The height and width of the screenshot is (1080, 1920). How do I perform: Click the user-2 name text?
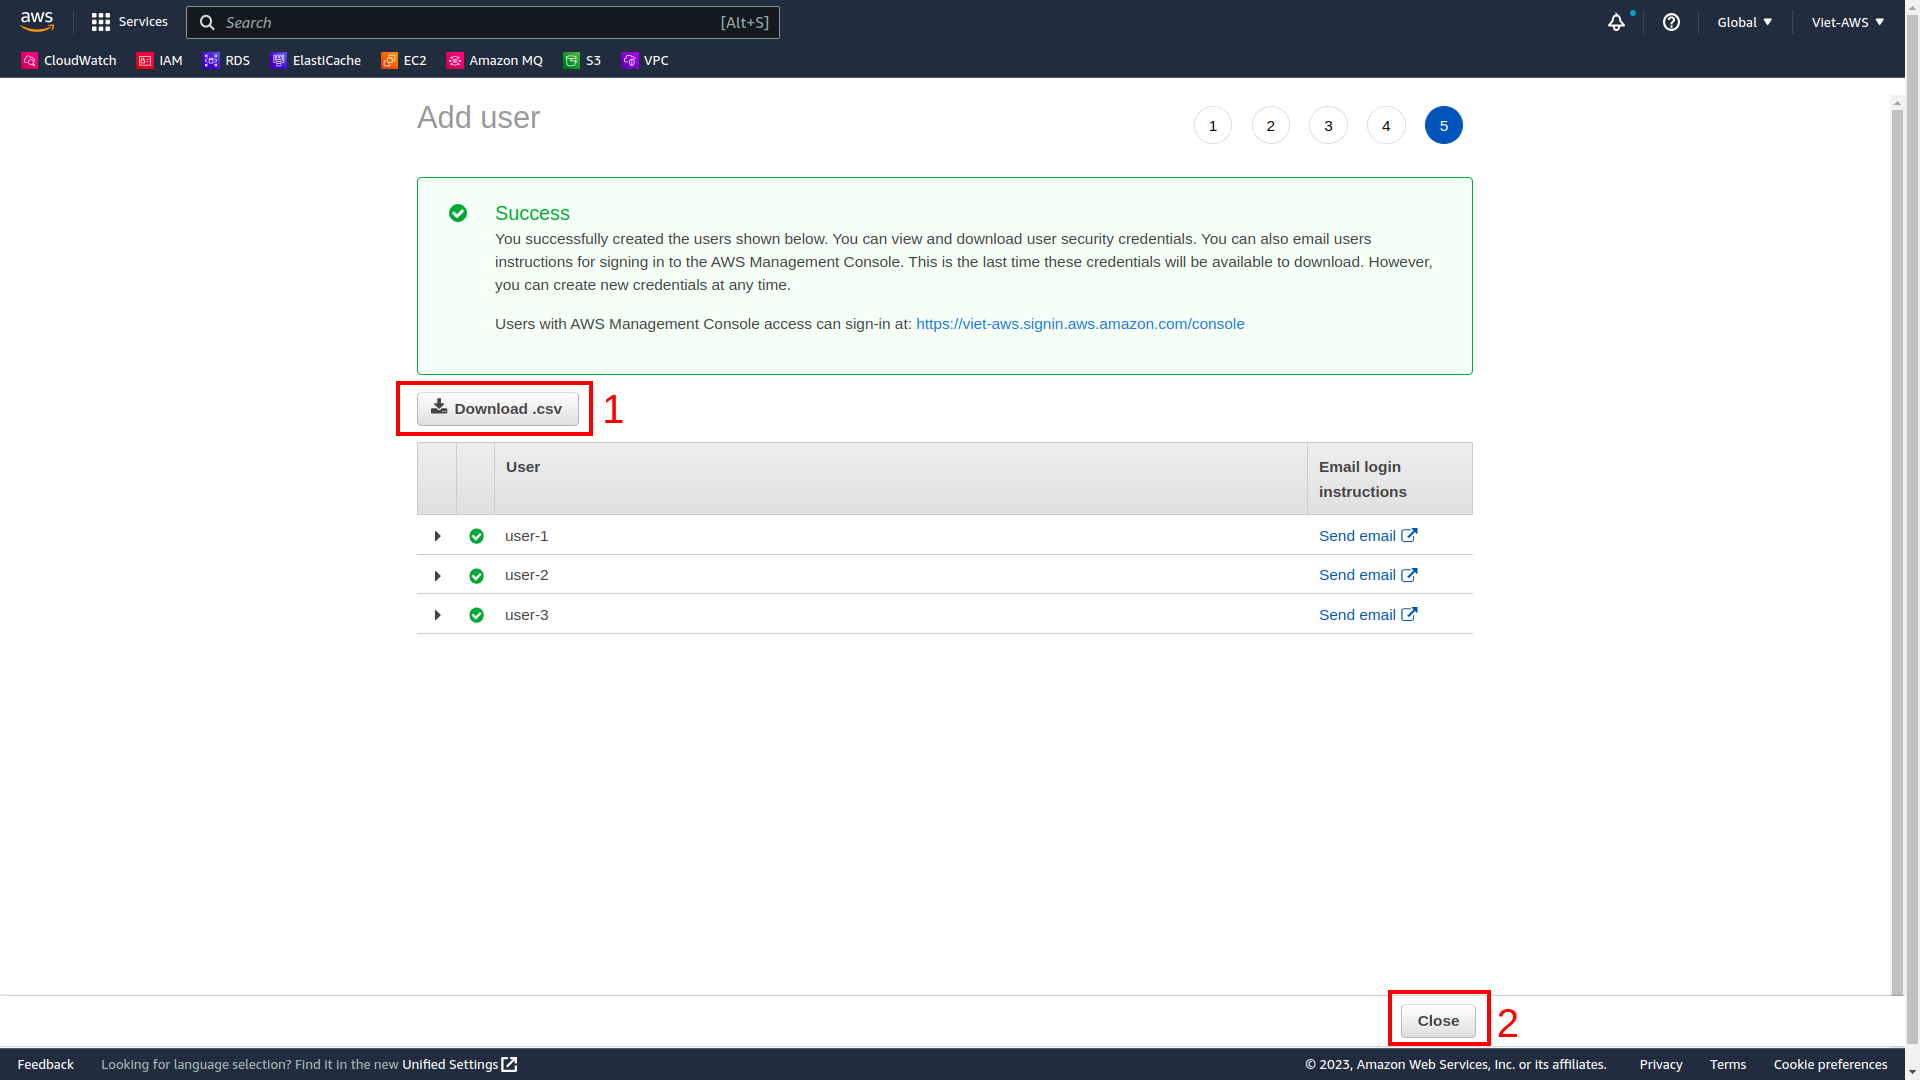527,575
